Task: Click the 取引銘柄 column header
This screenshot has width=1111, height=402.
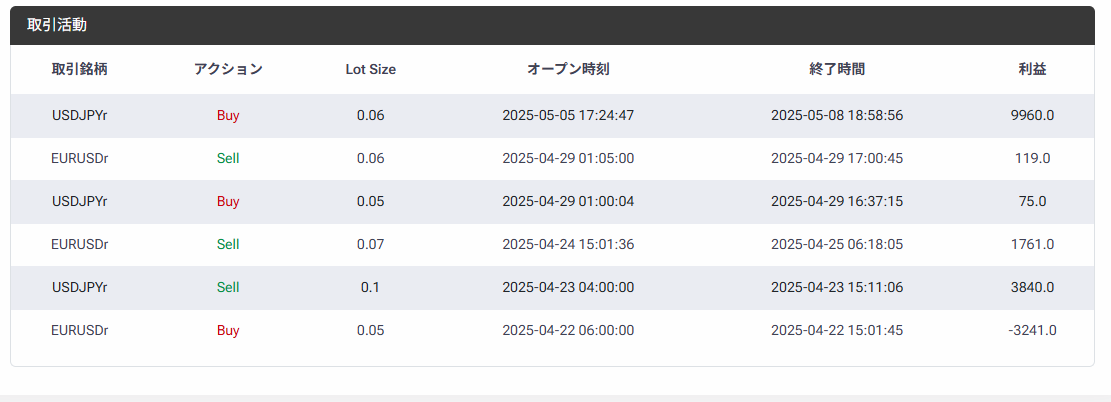Action: (79, 69)
